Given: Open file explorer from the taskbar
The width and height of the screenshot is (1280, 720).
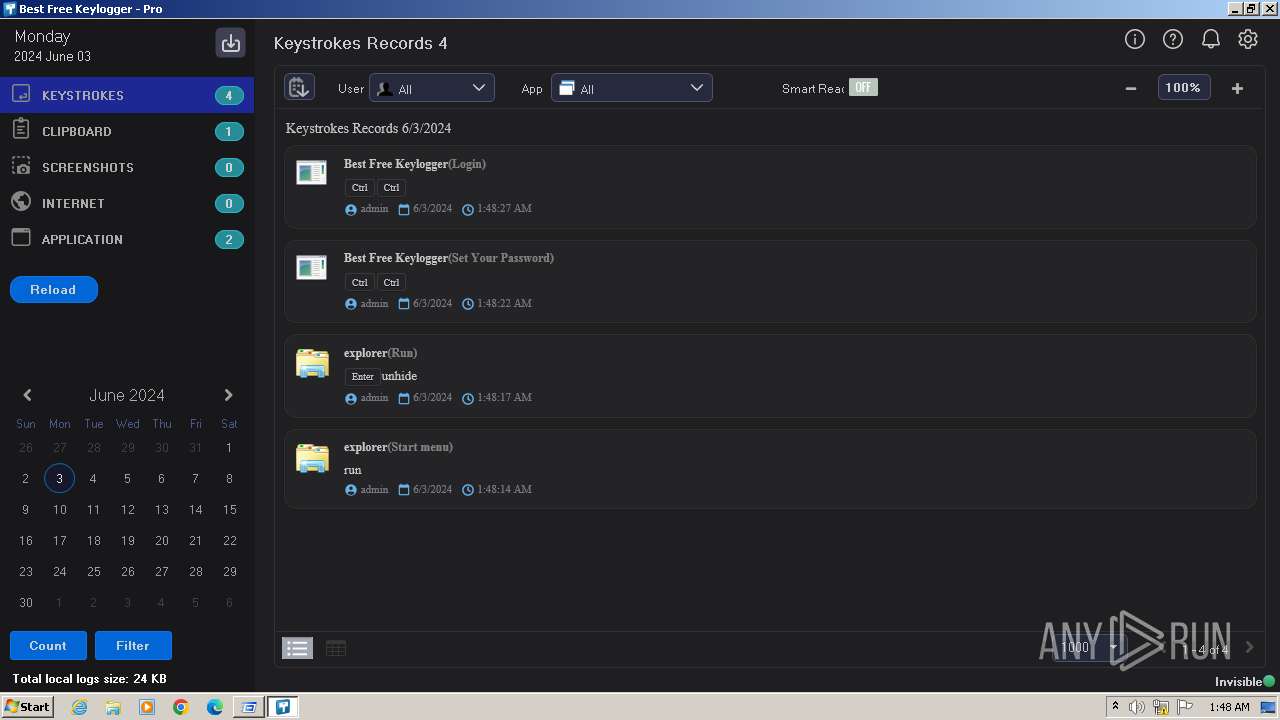Looking at the screenshot, I should (x=113, y=707).
